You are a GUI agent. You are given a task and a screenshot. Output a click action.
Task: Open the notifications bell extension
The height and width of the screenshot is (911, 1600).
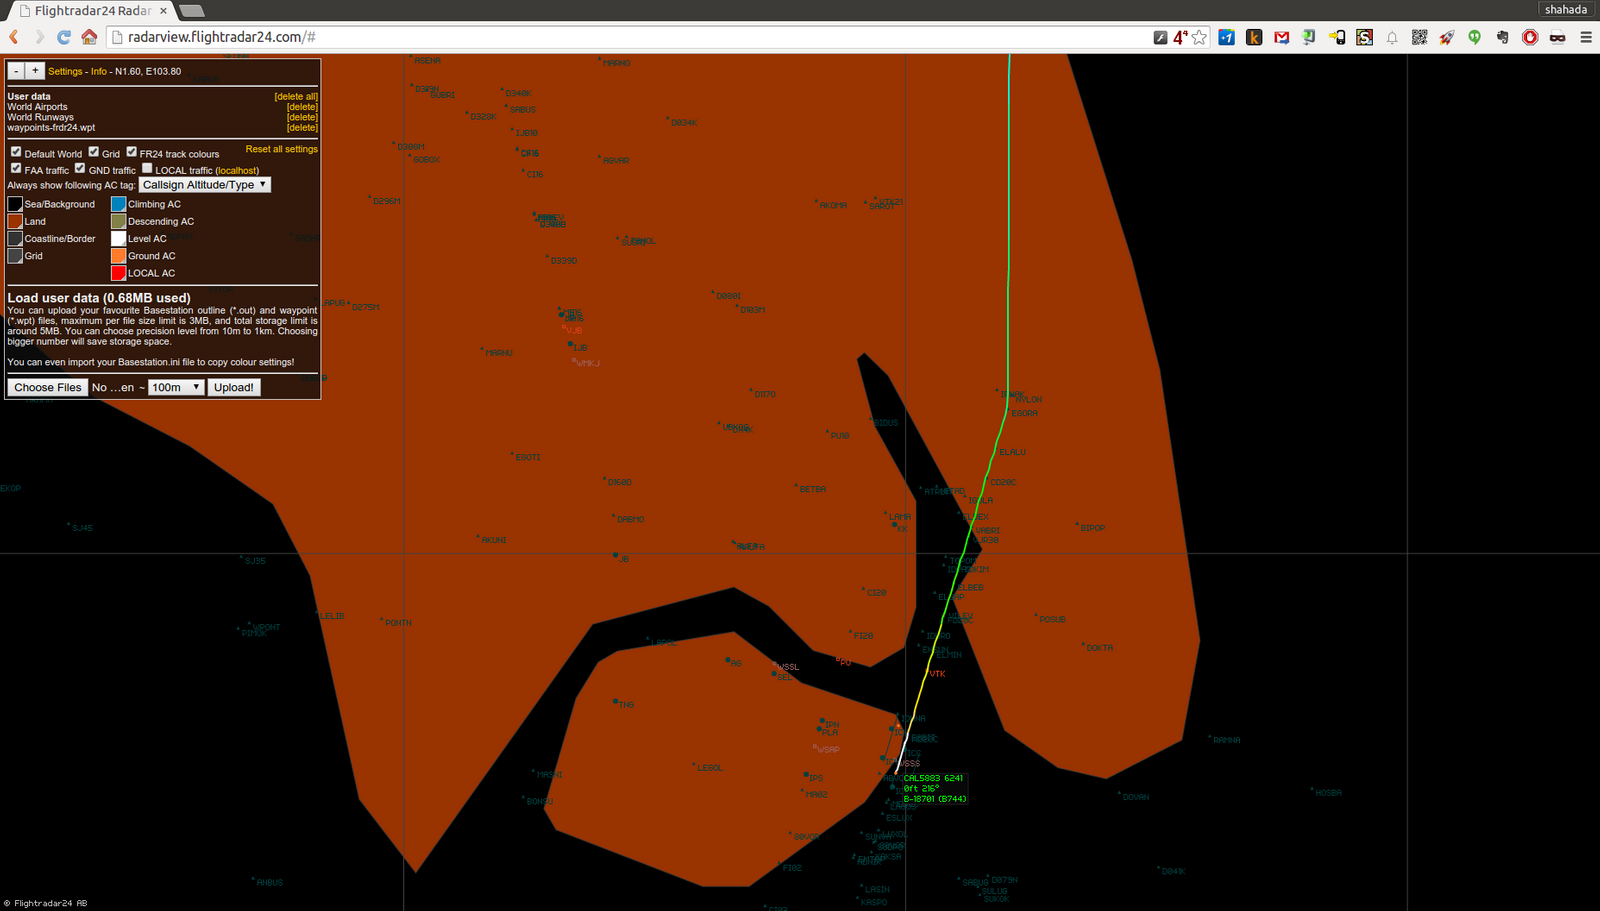click(1392, 37)
